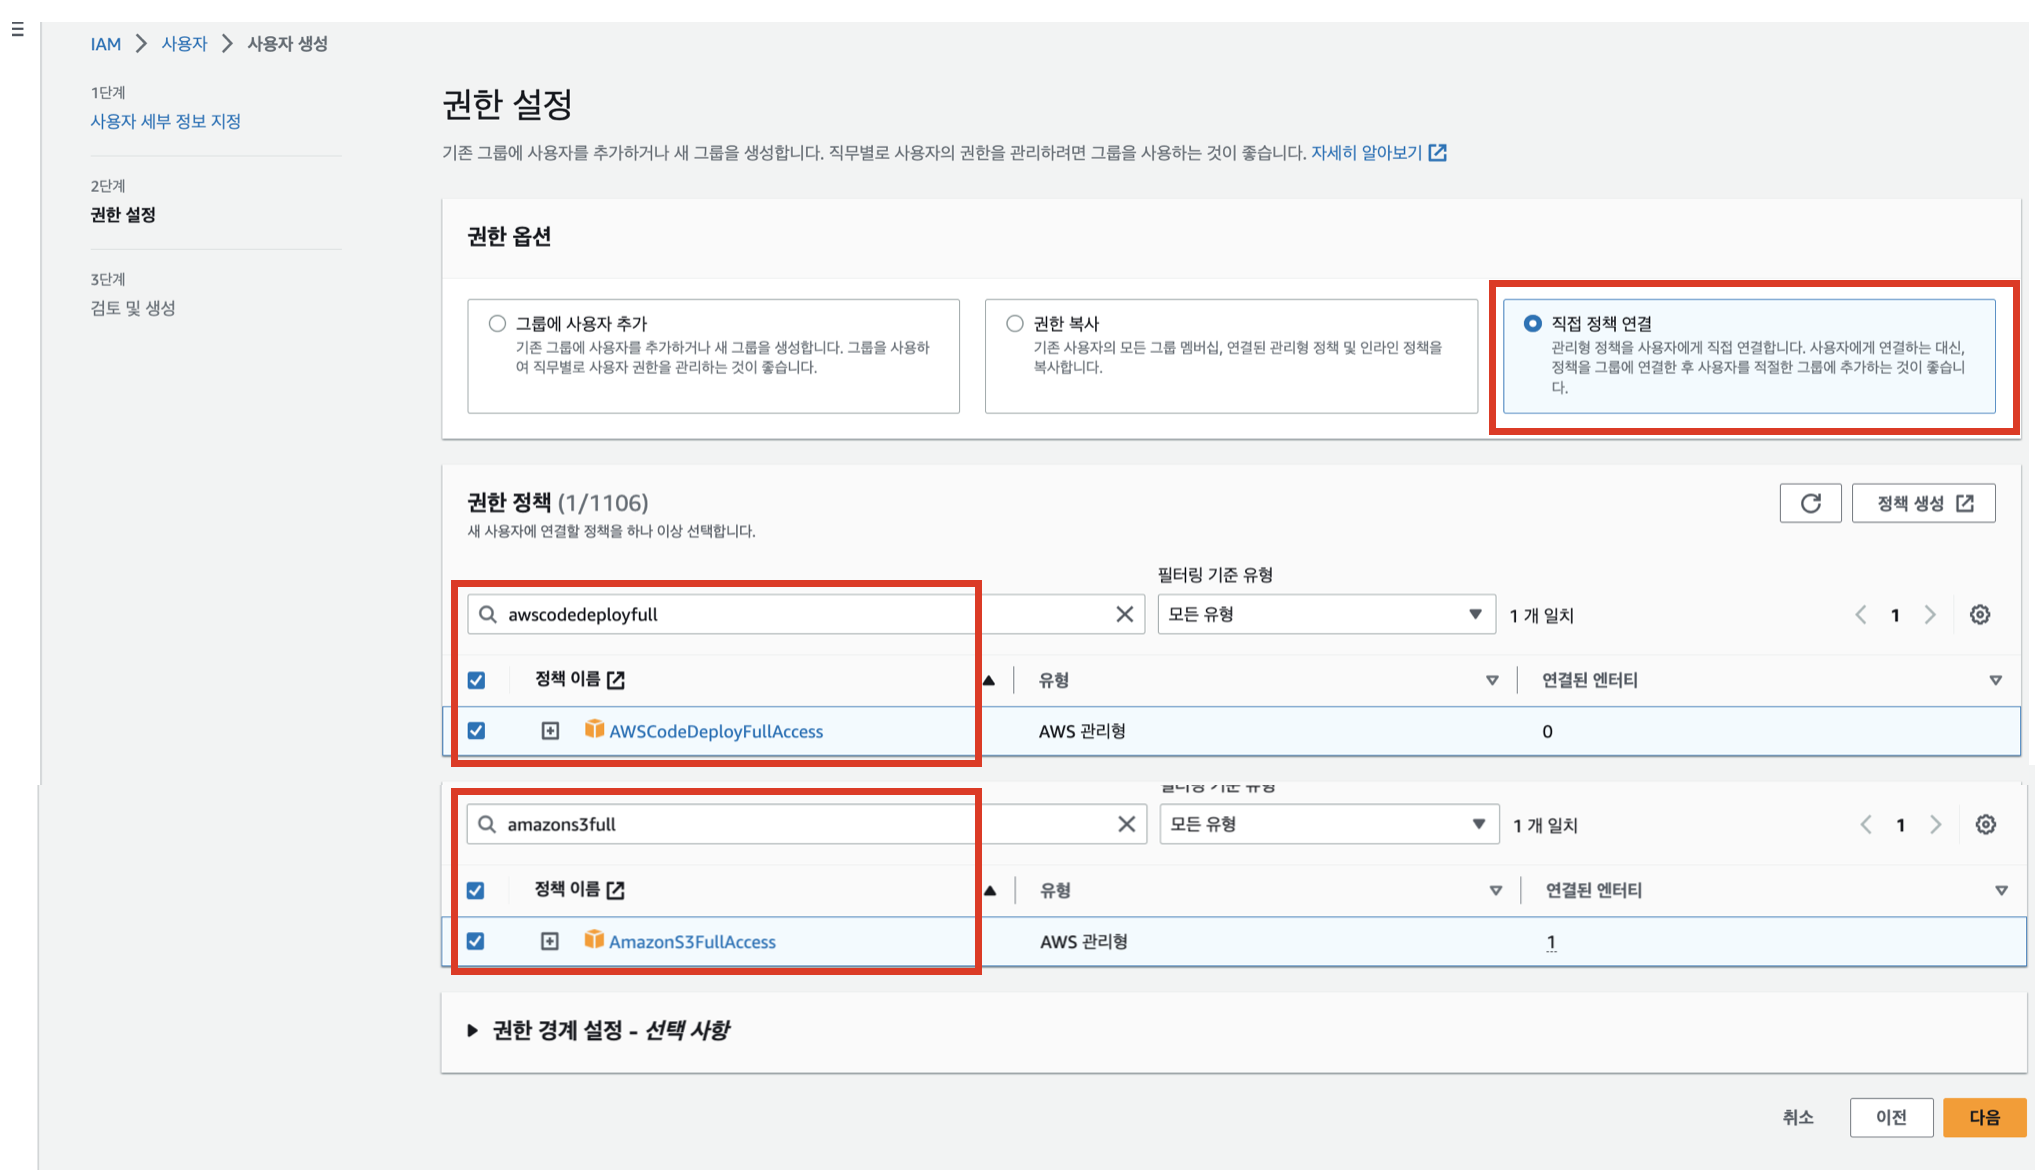Expand AWSCodeDeployFullAccess policy details
This screenshot has width=2038, height=1170.
550,731
